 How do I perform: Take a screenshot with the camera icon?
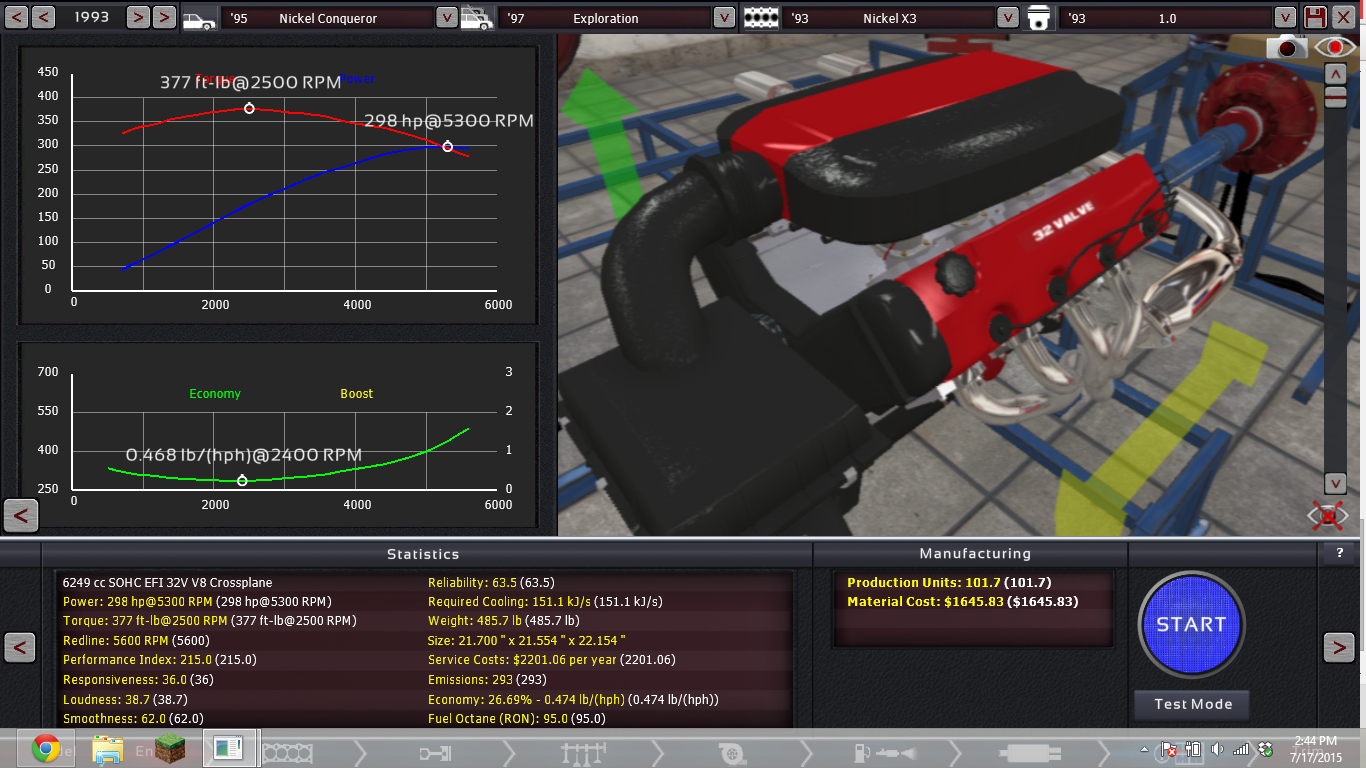[1288, 46]
